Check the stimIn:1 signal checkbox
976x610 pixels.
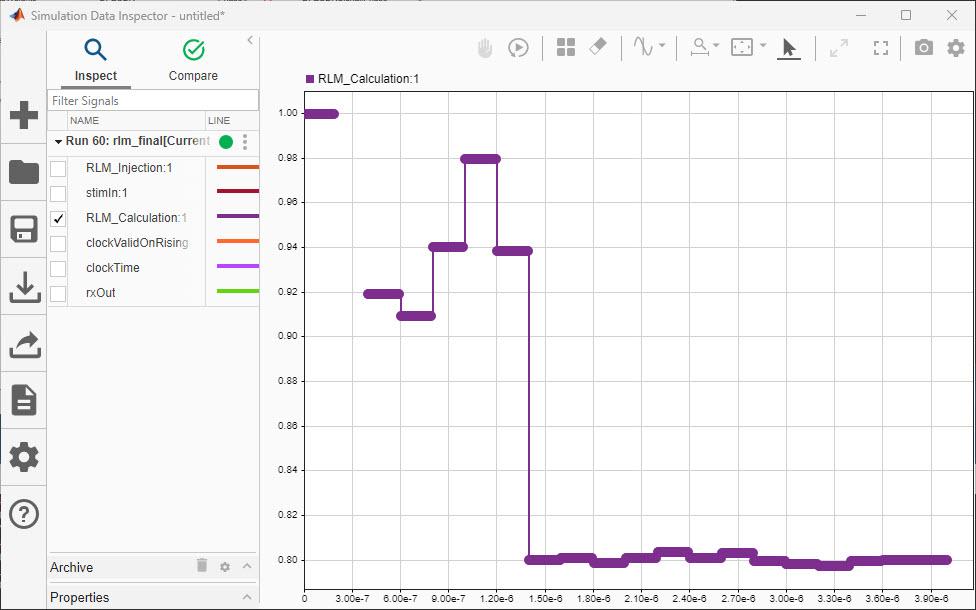(x=57, y=192)
